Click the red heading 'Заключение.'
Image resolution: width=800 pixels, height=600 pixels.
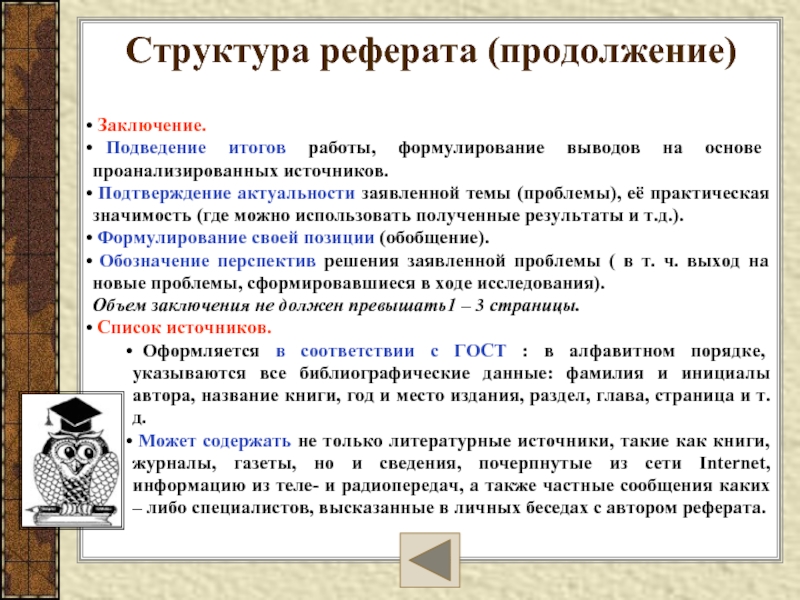pyautogui.click(x=152, y=126)
